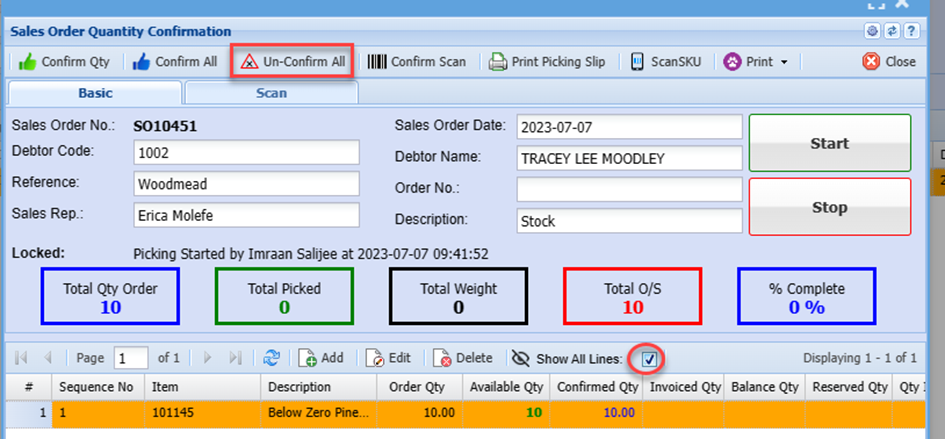Click the Sequence No column header
The image size is (945, 439).
(98, 387)
